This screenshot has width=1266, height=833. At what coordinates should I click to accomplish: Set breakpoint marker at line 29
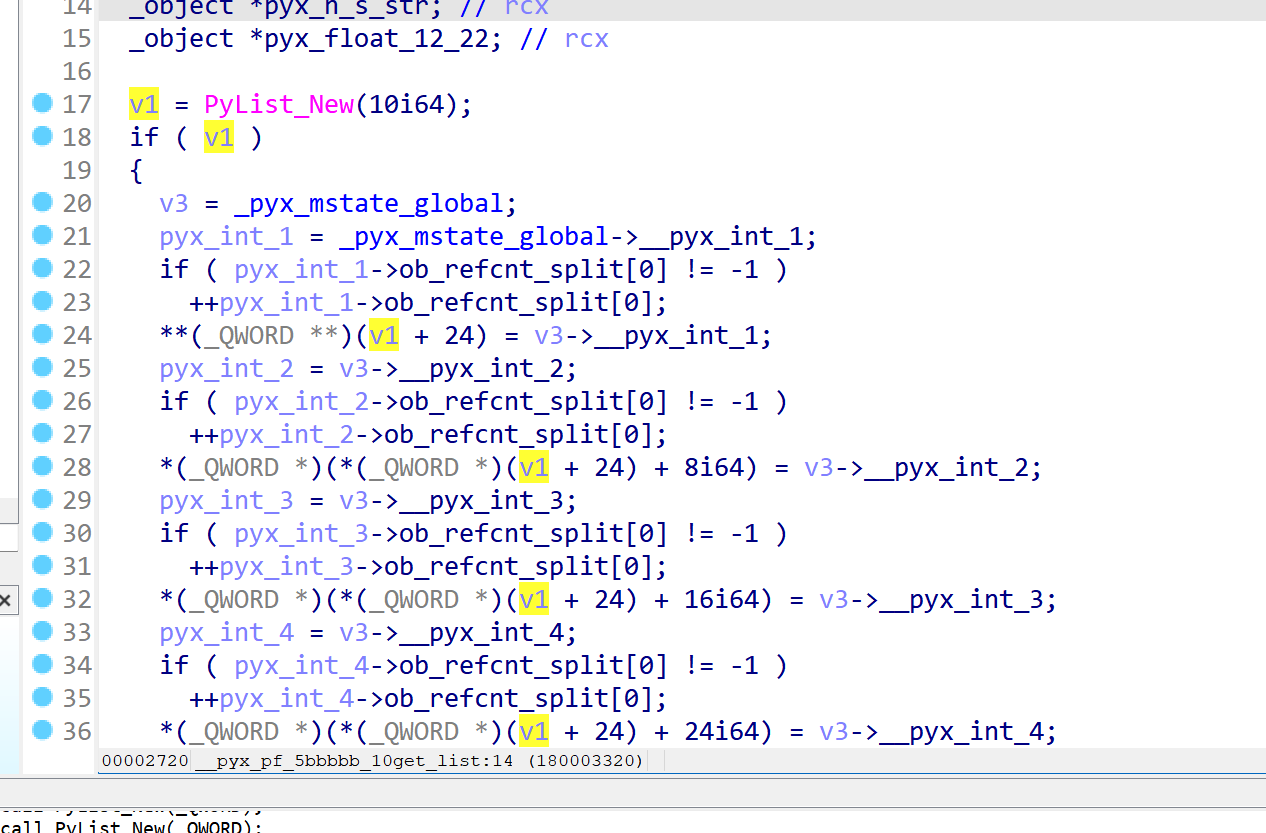point(42,499)
